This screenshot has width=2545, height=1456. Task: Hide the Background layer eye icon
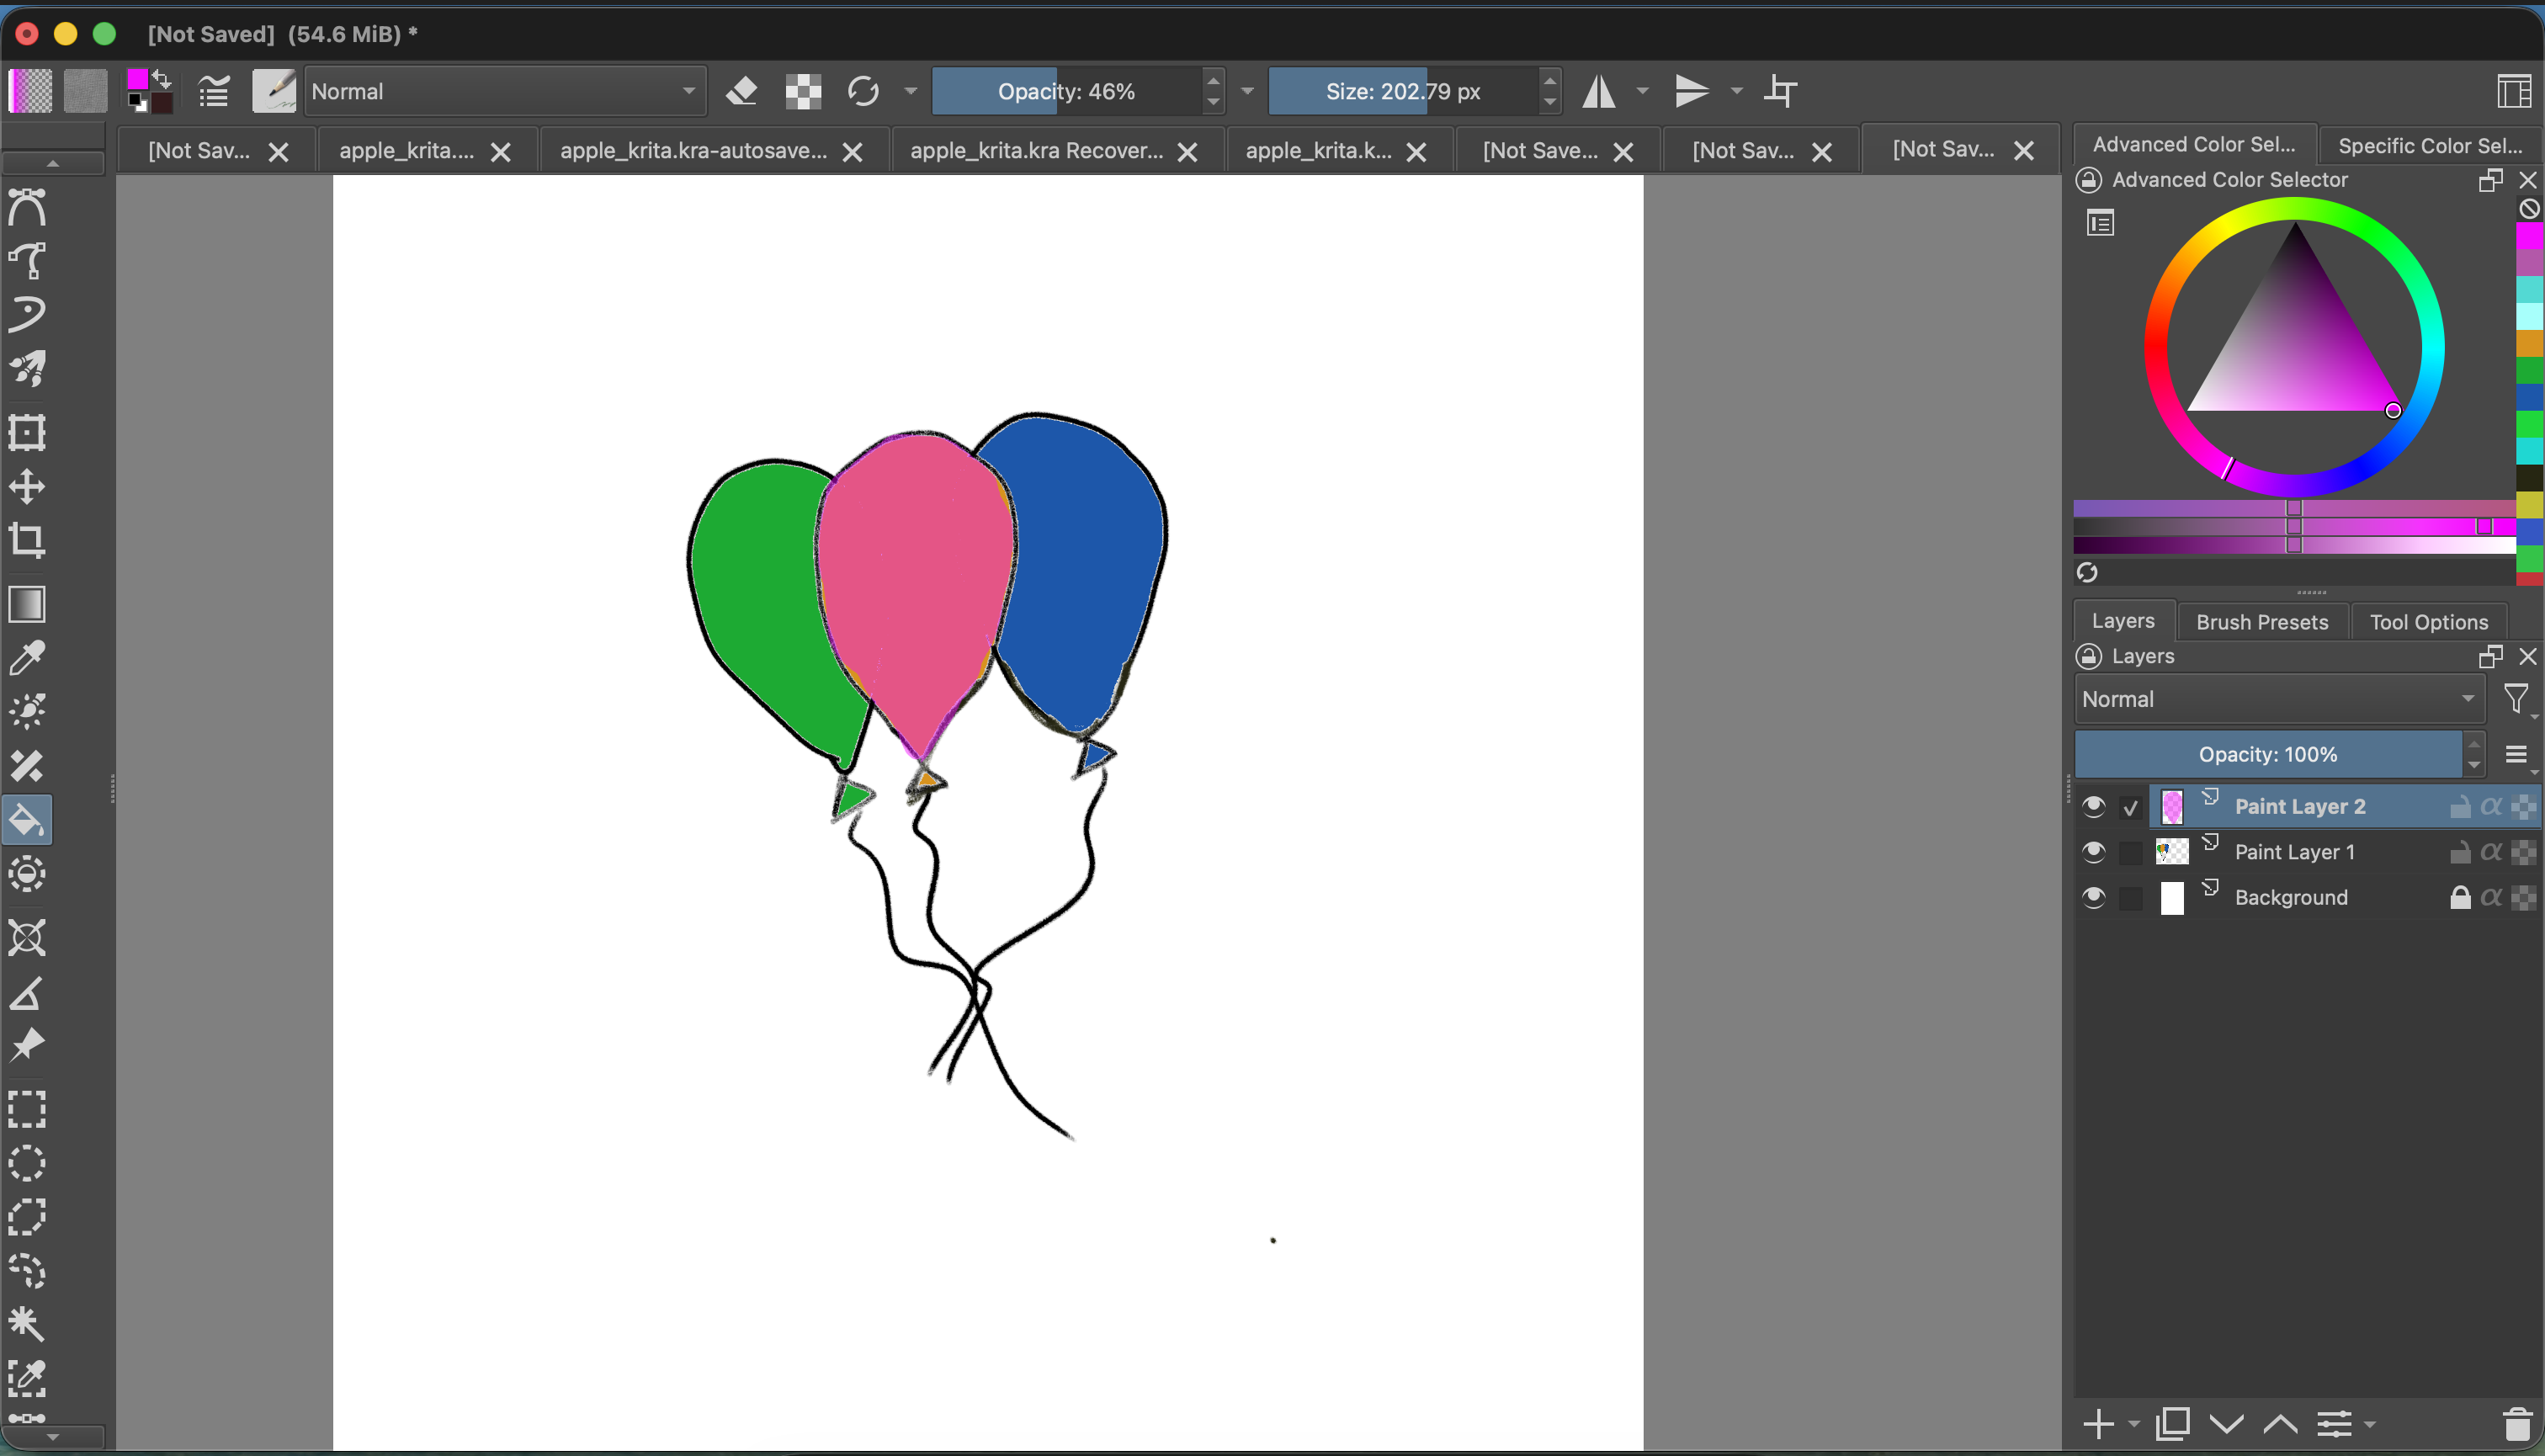click(2093, 898)
